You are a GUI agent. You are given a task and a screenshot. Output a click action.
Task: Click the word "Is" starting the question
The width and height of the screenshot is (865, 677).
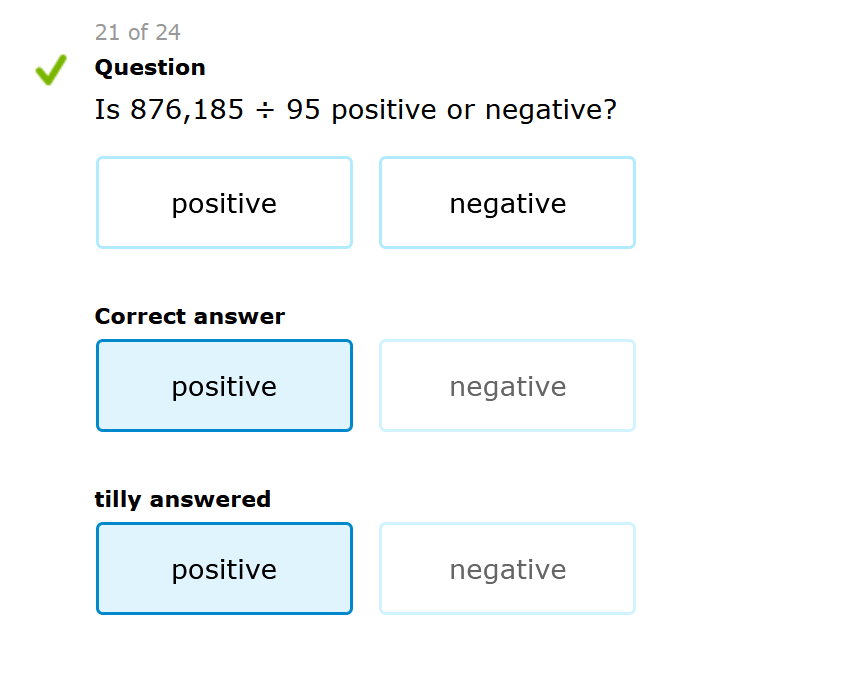click(108, 110)
